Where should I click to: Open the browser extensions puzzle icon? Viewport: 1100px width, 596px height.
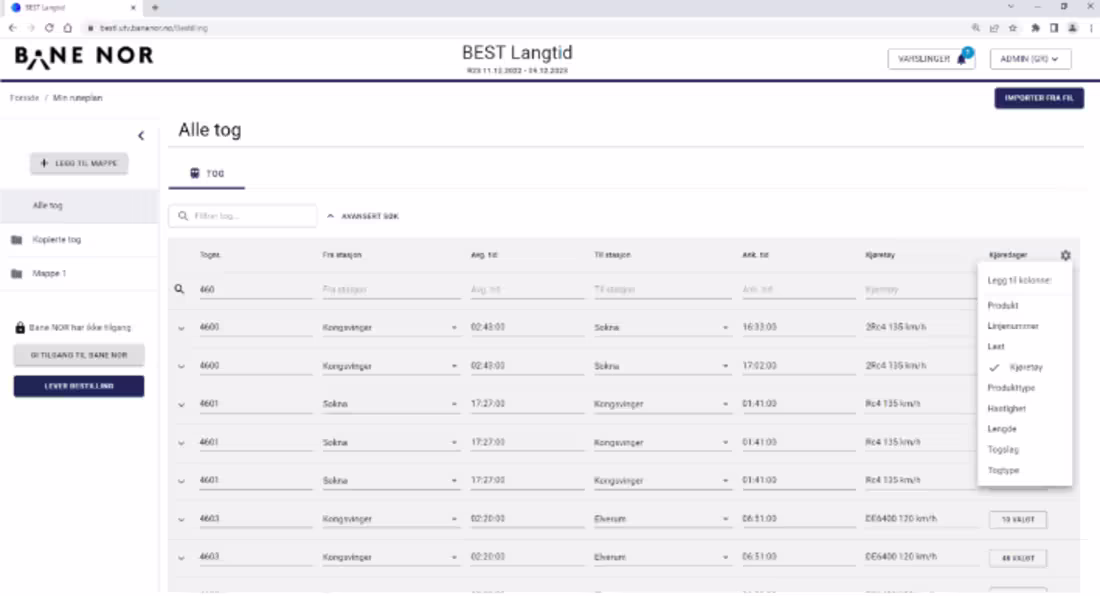1035,28
